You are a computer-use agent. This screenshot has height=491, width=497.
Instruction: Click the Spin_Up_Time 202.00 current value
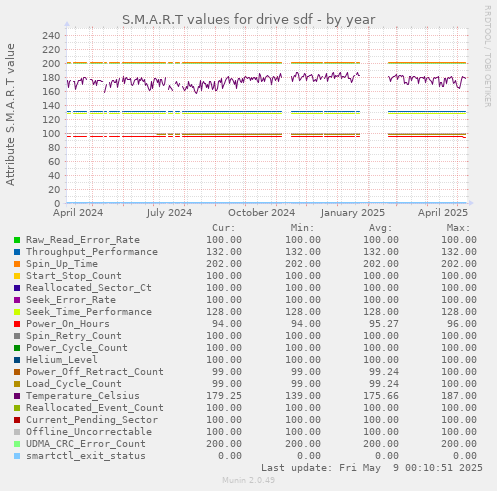[x=224, y=264]
